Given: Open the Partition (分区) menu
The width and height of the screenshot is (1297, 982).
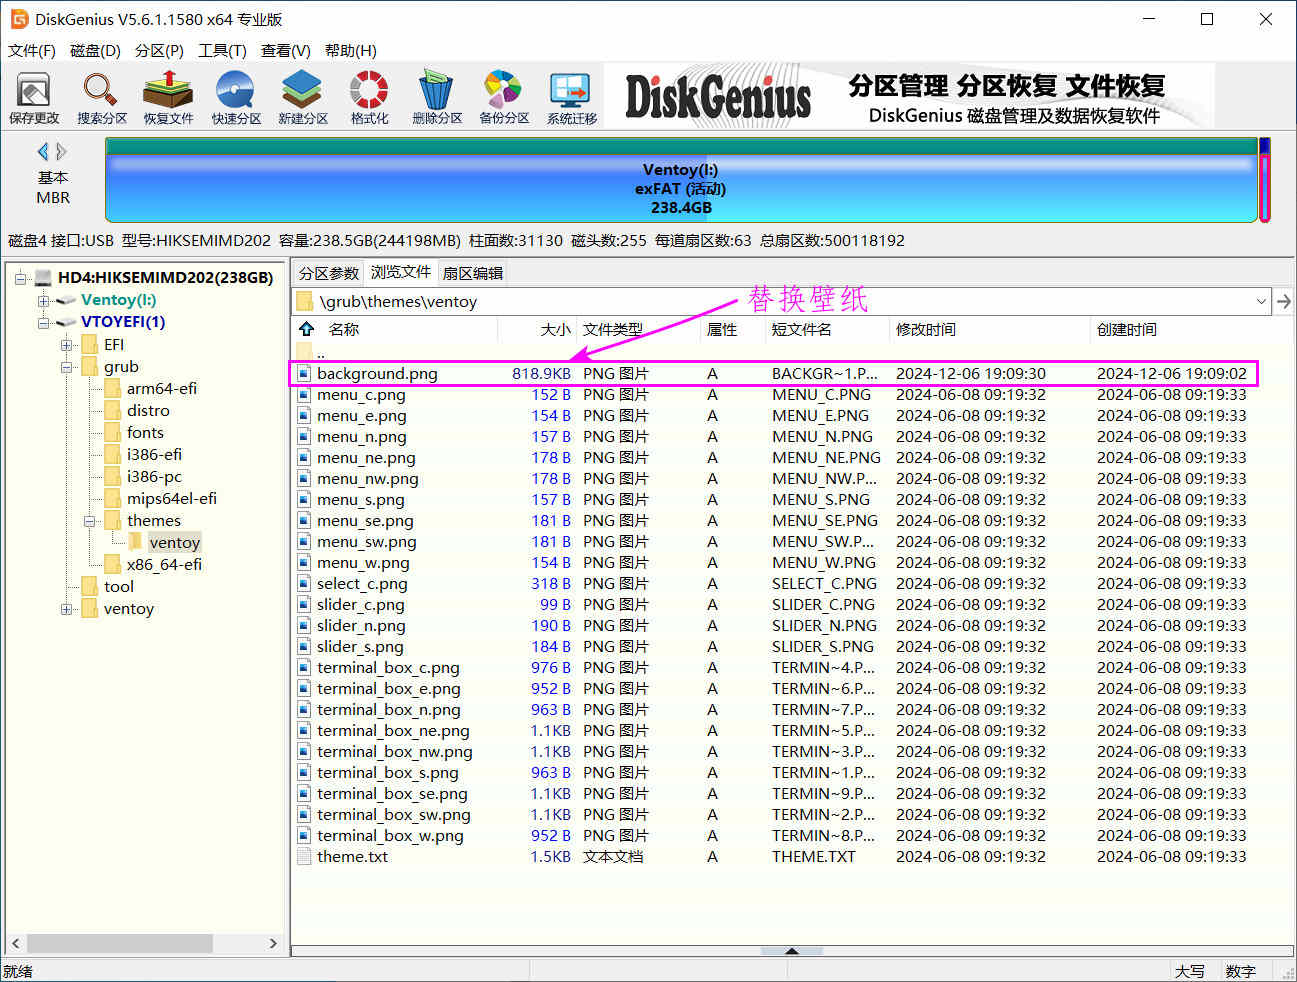Looking at the screenshot, I should click(x=159, y=51).
